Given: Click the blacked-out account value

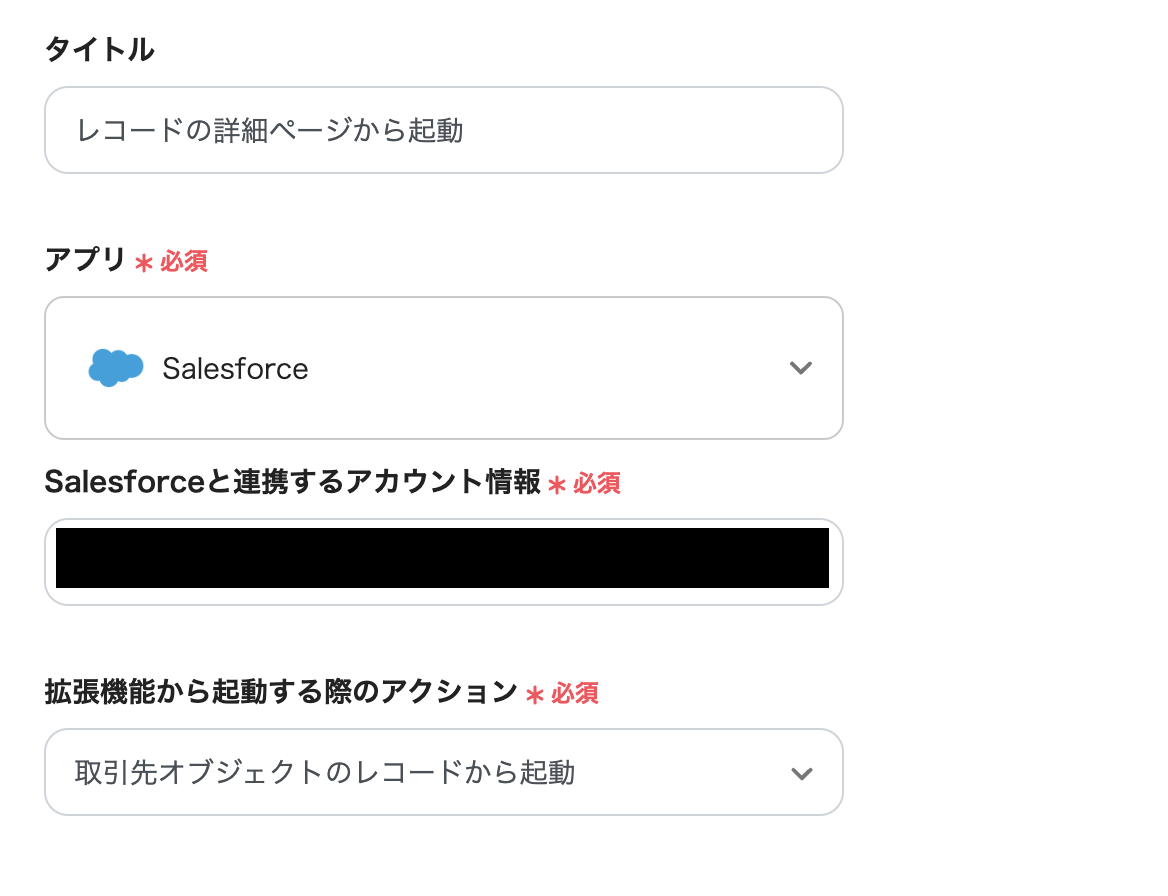Looking at the screenshot, I should pos(442,558).
